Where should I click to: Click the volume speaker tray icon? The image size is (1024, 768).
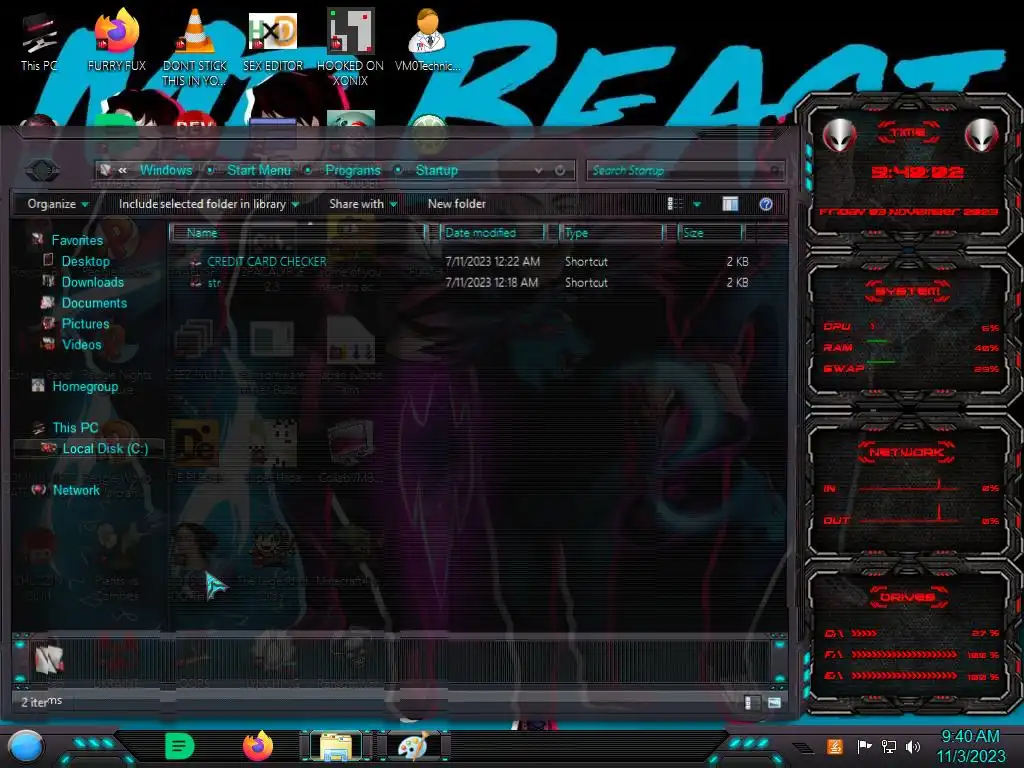(x=913, y=746)
